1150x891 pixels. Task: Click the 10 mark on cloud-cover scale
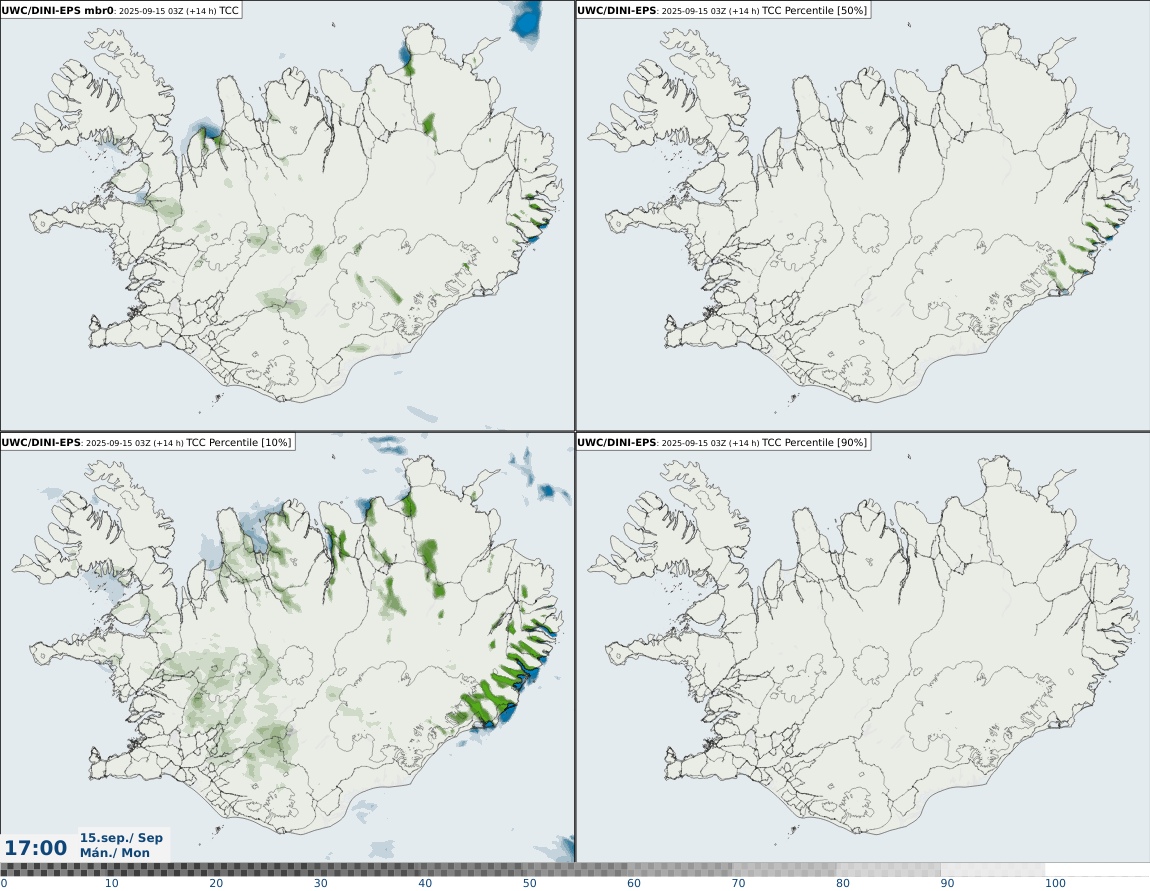tap(111, 883)
